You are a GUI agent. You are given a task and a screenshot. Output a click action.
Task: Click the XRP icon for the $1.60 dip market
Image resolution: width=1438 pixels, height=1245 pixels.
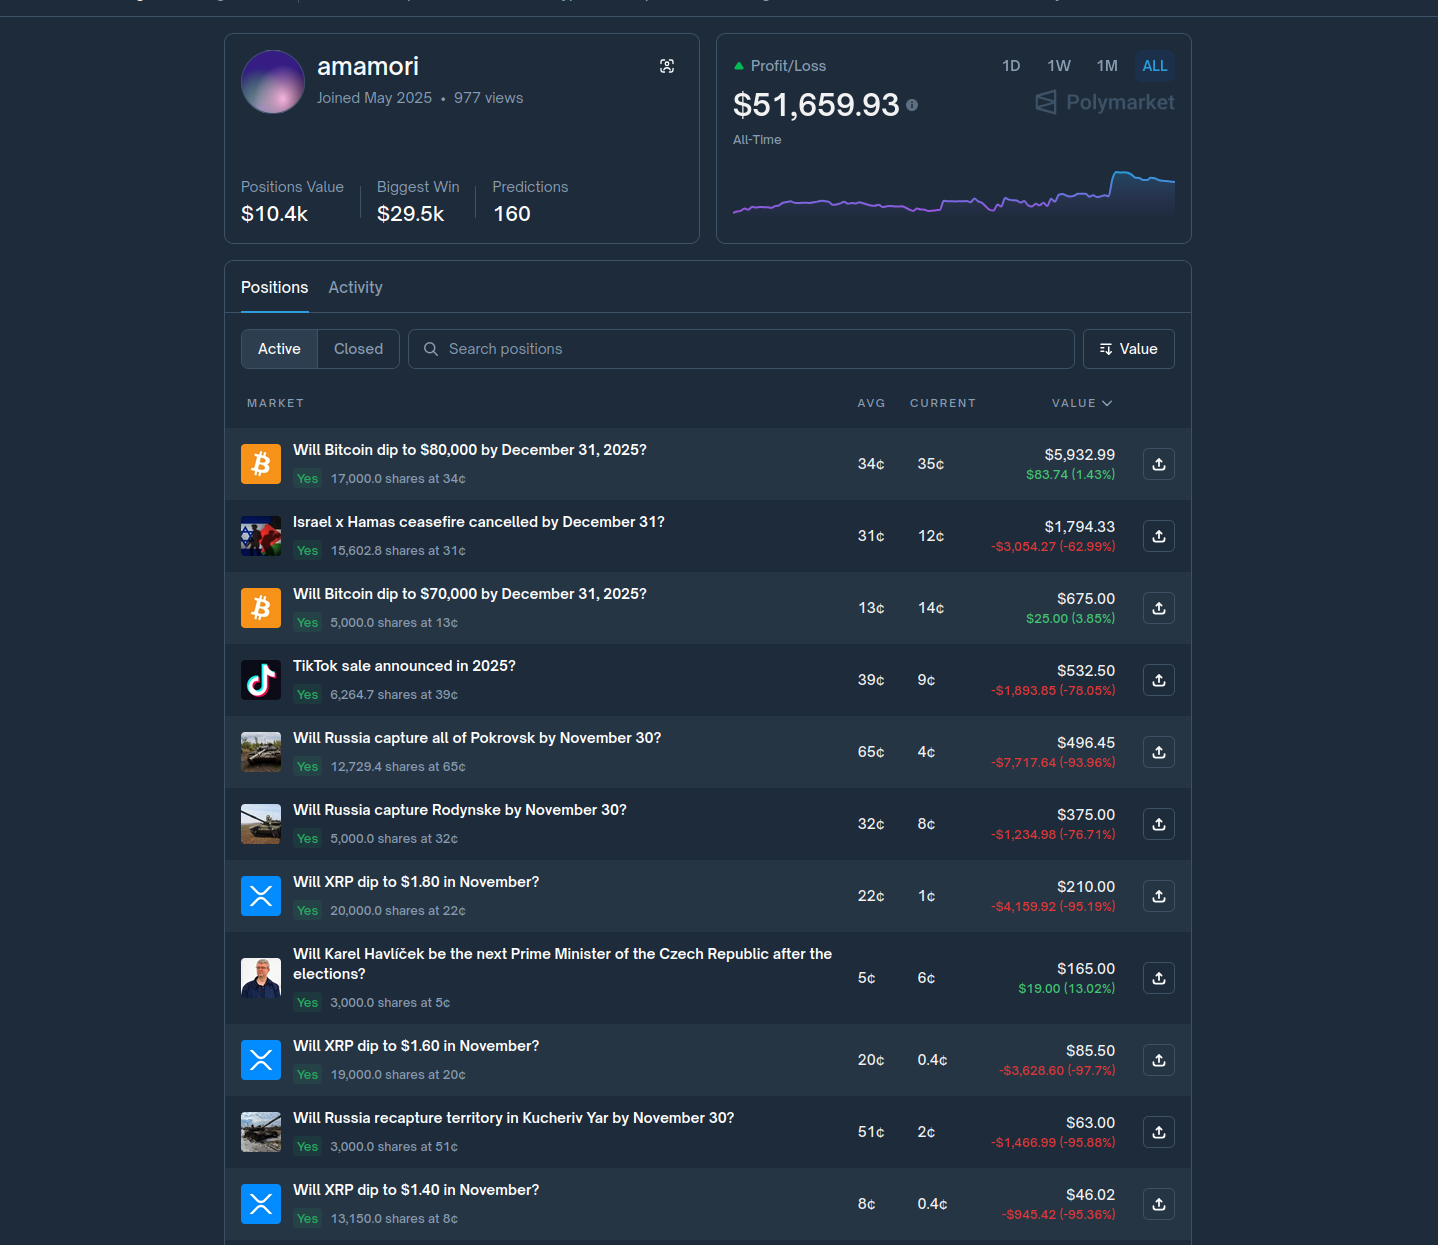click(x=261, y=1060)
